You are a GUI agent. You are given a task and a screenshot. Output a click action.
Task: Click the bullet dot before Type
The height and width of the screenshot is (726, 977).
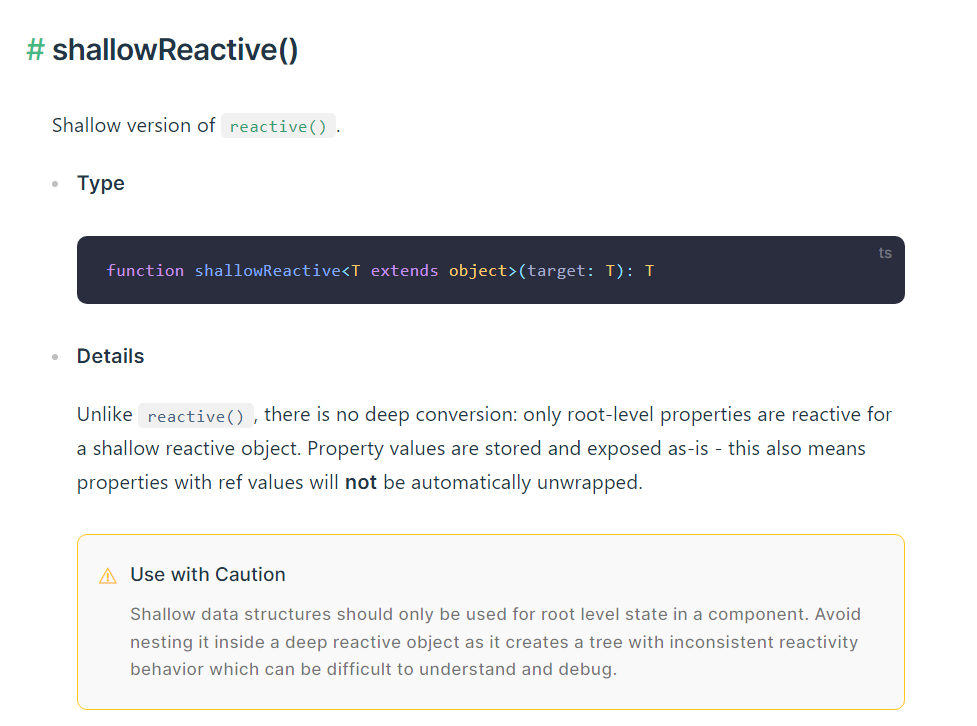(55, 185)
